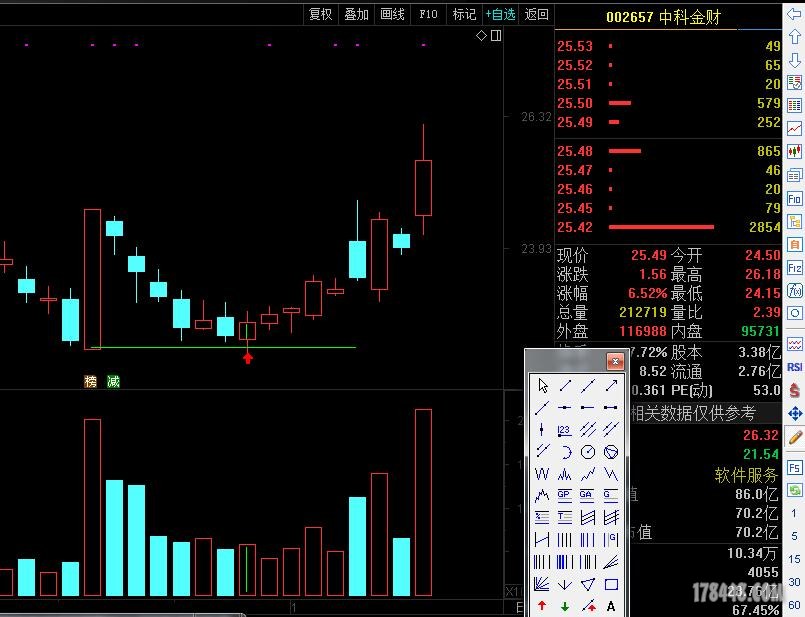805x617 pixels.
Task: Click the 减 marker below the chart
Action: click(113, 381)
